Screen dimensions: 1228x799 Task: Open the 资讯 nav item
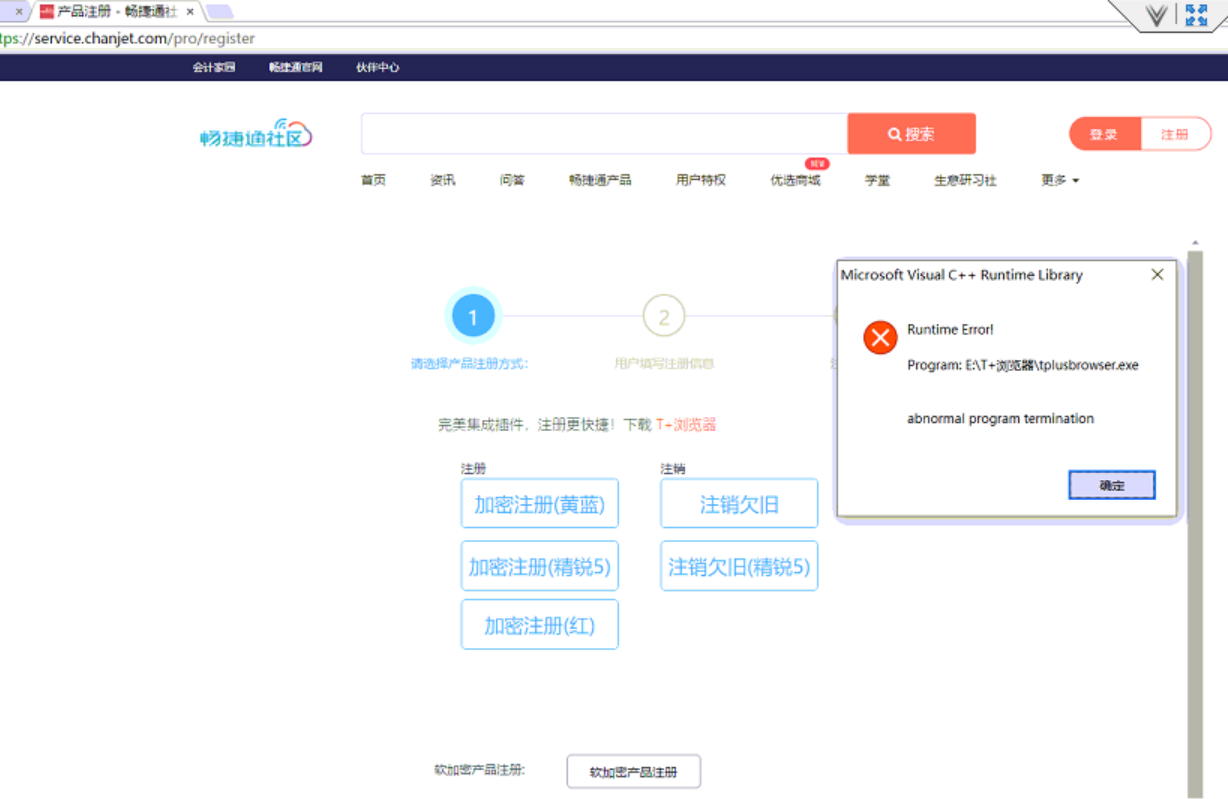pos(442,180)
